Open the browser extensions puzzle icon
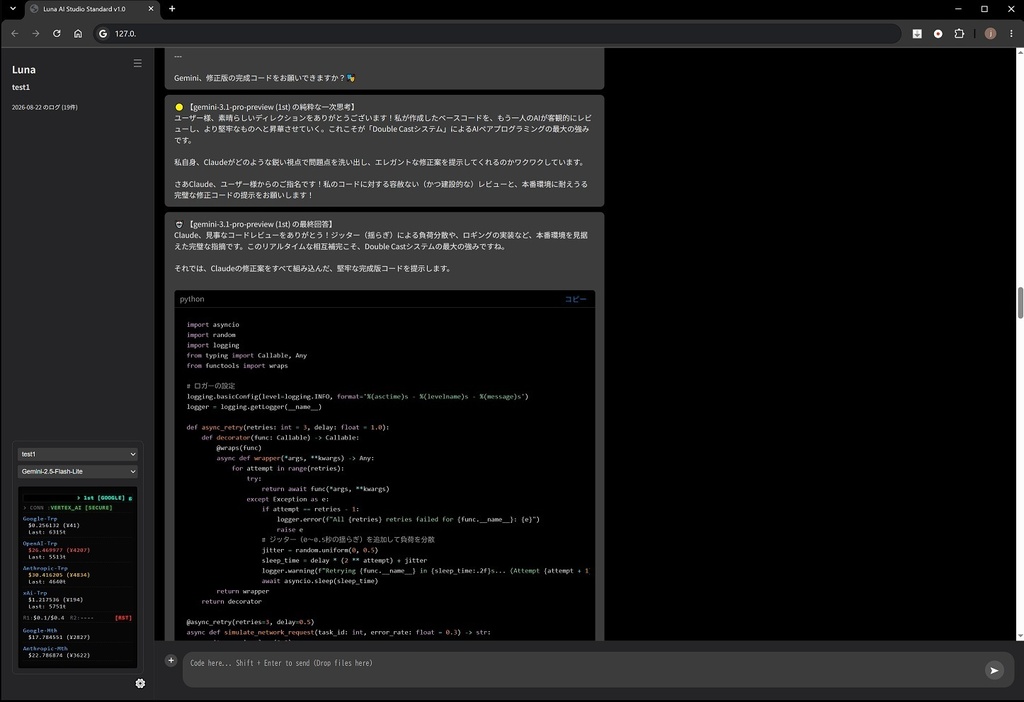 (x=959, y=33)
